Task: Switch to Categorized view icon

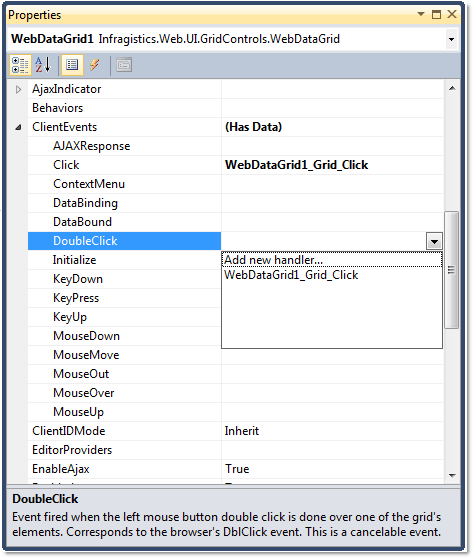Action: click(20, 65)
